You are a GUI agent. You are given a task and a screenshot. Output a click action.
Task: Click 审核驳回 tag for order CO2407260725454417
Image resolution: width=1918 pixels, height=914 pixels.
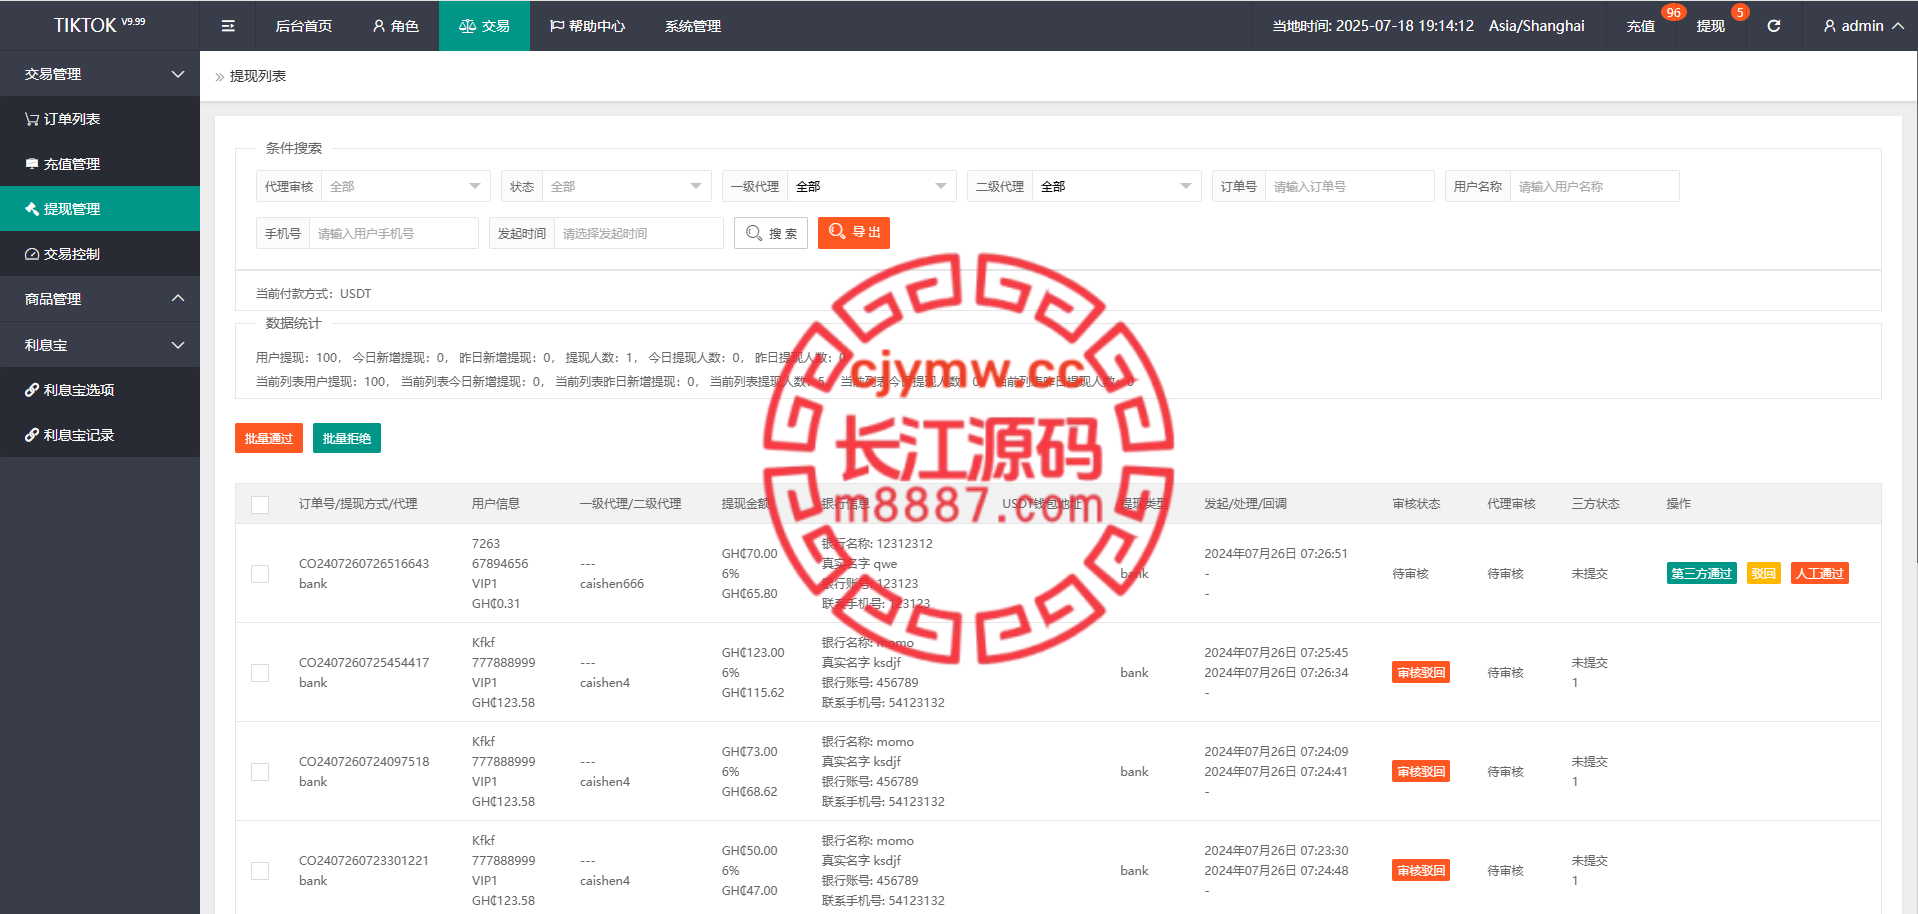1421,672
